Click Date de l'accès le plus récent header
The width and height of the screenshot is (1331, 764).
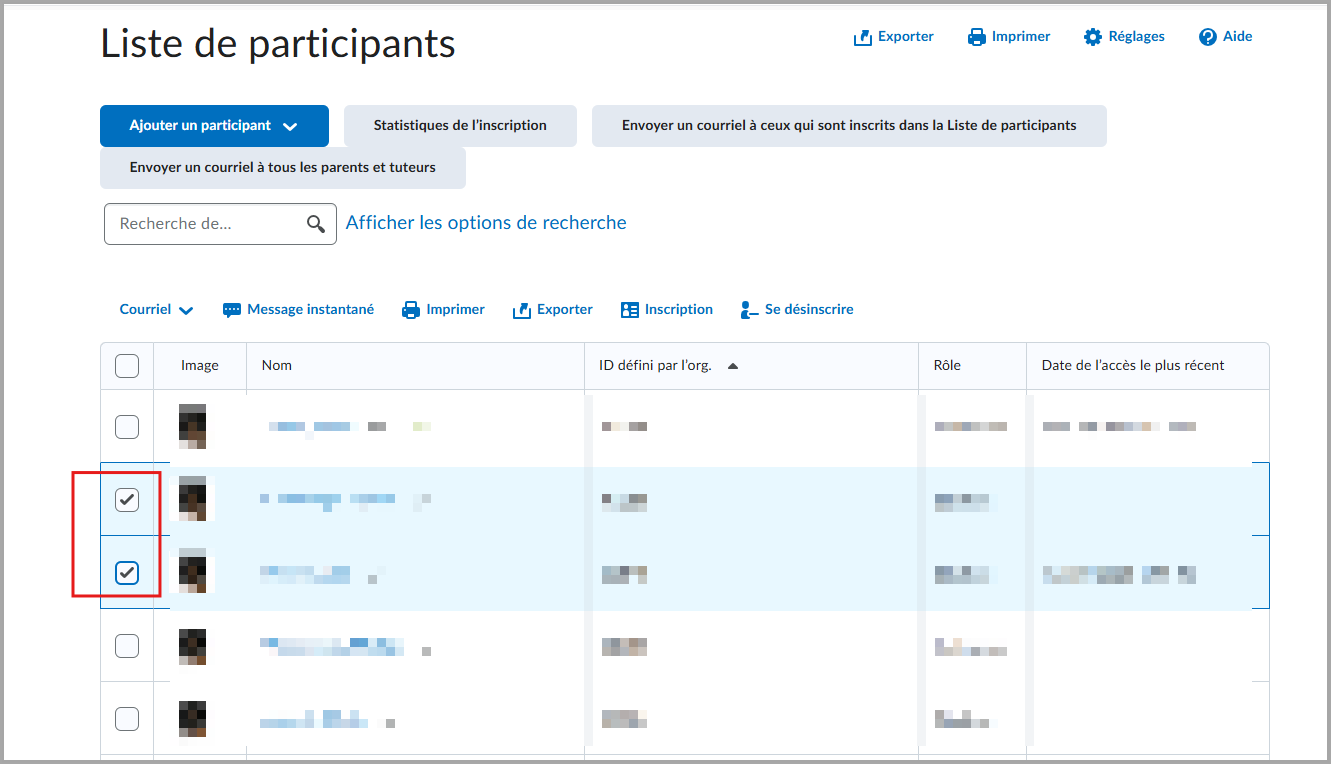pos(1133,366)
